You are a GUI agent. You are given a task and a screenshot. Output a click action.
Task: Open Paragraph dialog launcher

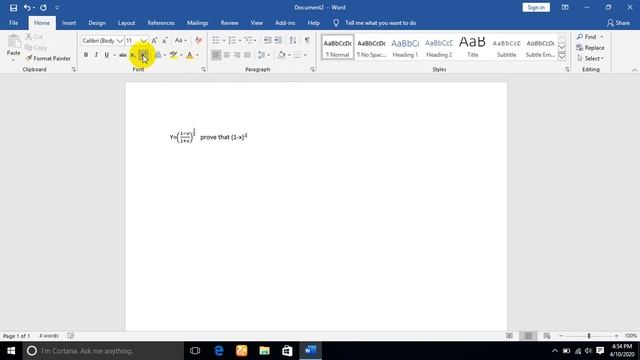click(x=313, y=70)
